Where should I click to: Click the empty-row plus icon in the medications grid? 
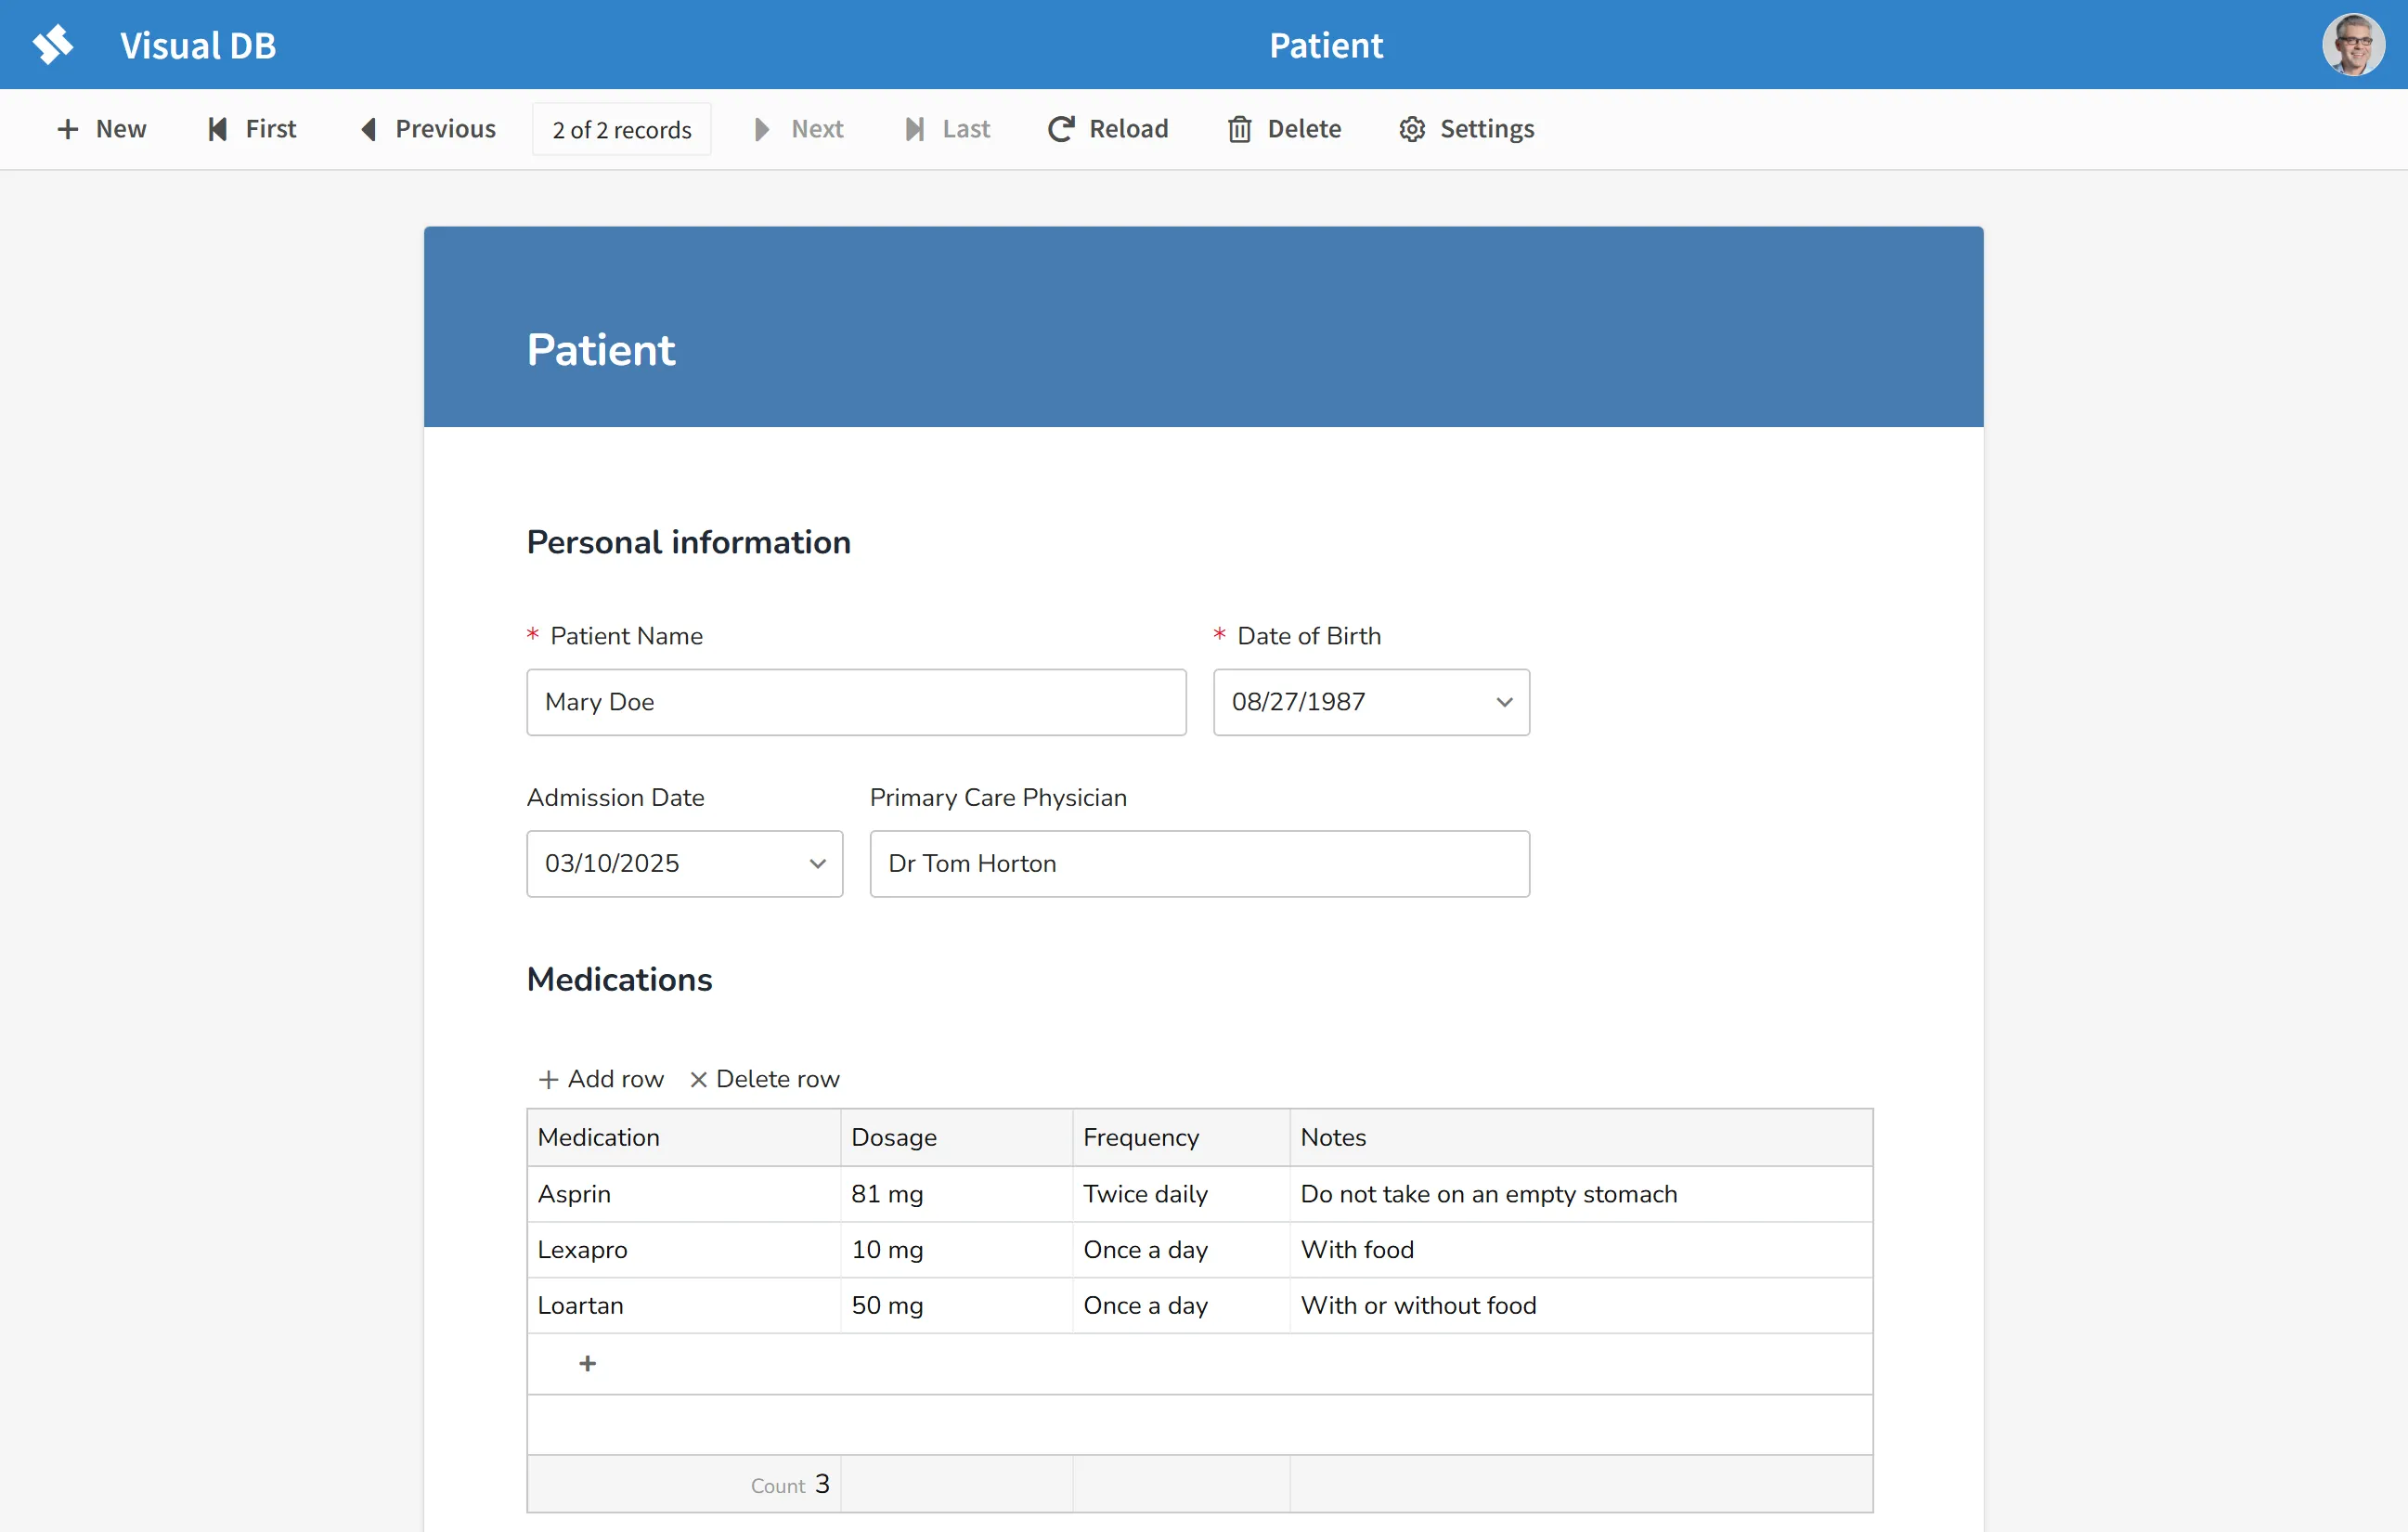pos(587,1364)
